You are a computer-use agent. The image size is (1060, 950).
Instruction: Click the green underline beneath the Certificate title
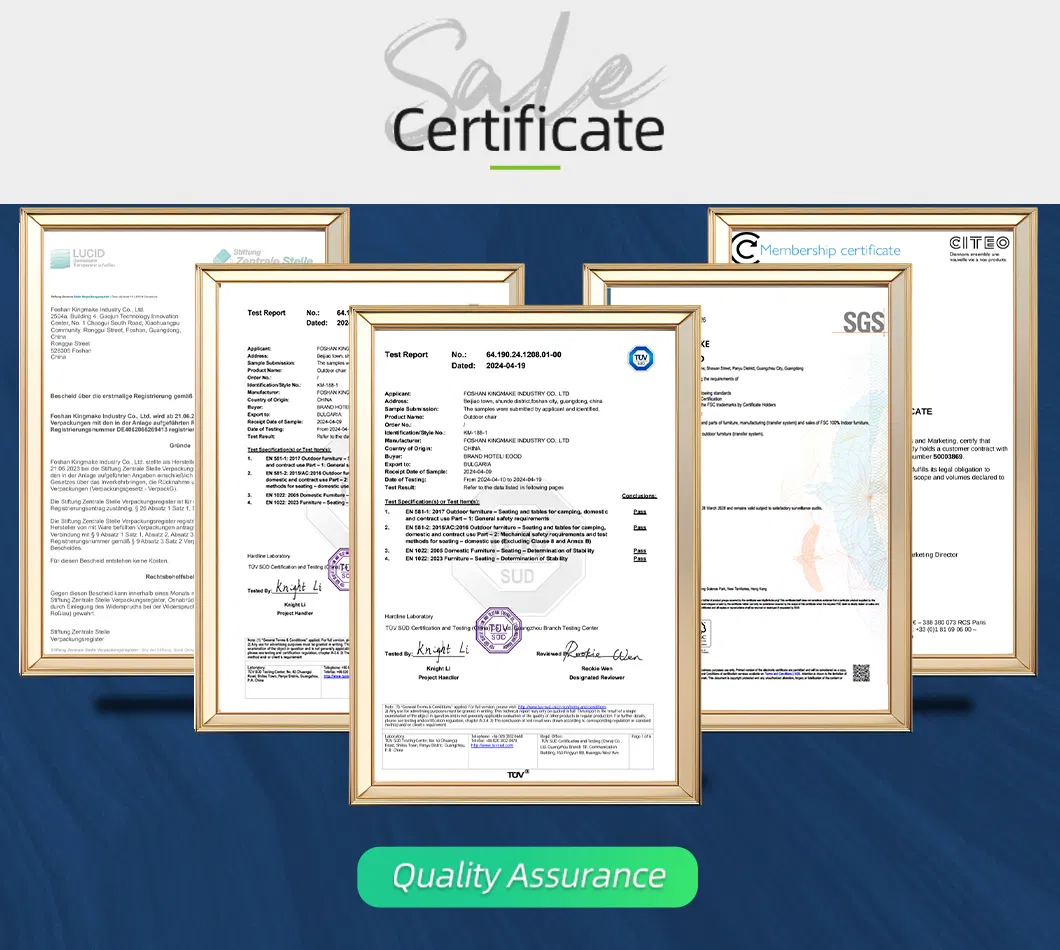point(525,166)
